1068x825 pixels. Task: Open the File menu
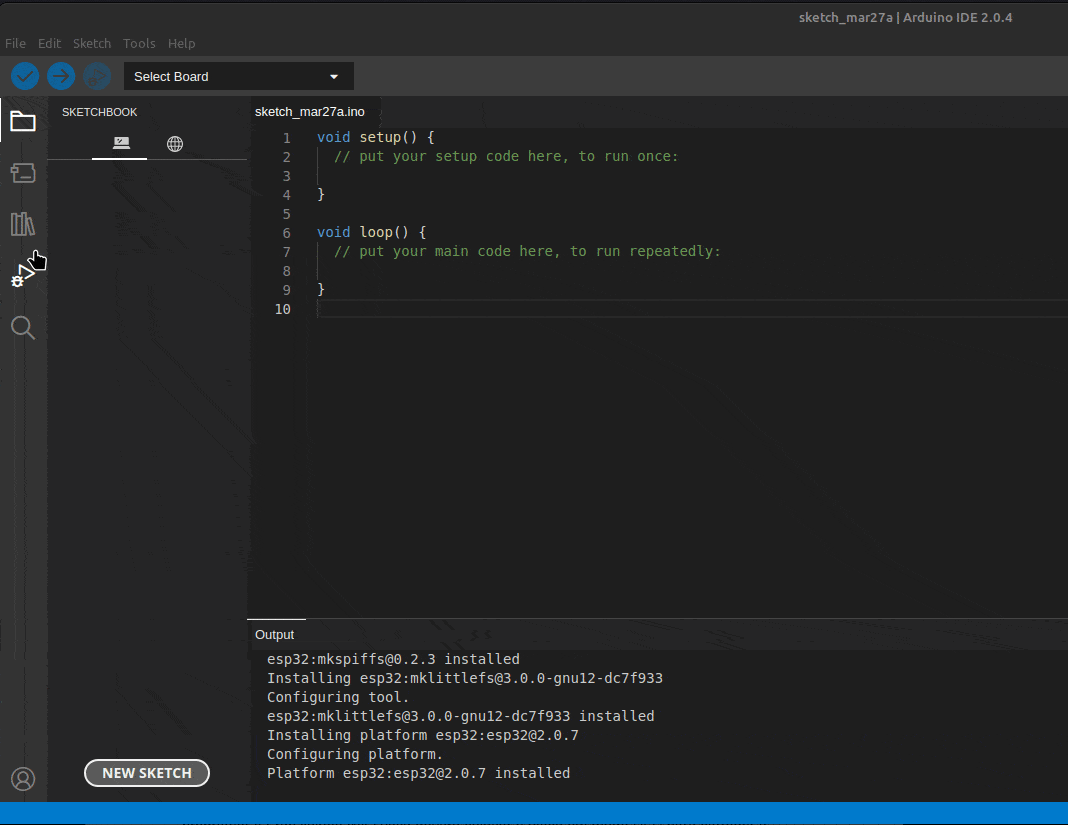pyautogui.click(x=15, y=44)
